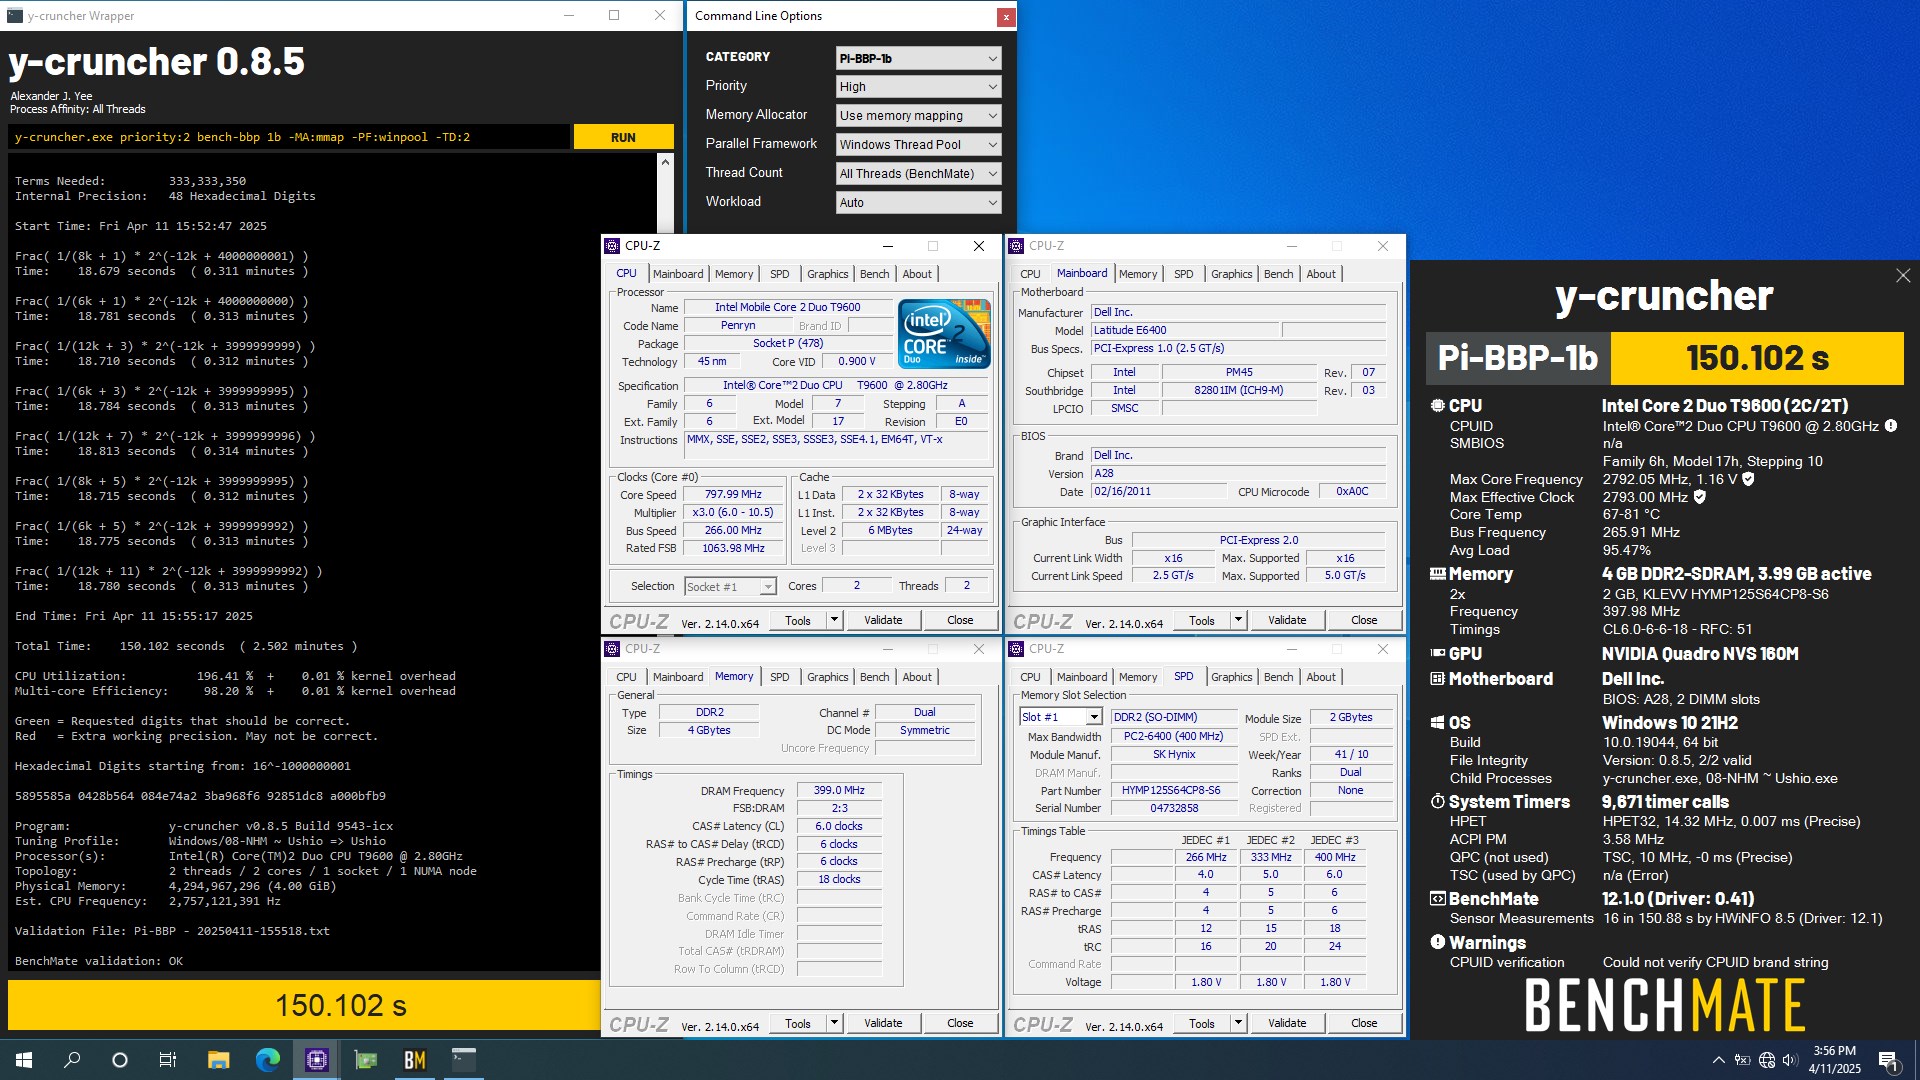Click the BenchMate Warnings icon

[1438, 942]
